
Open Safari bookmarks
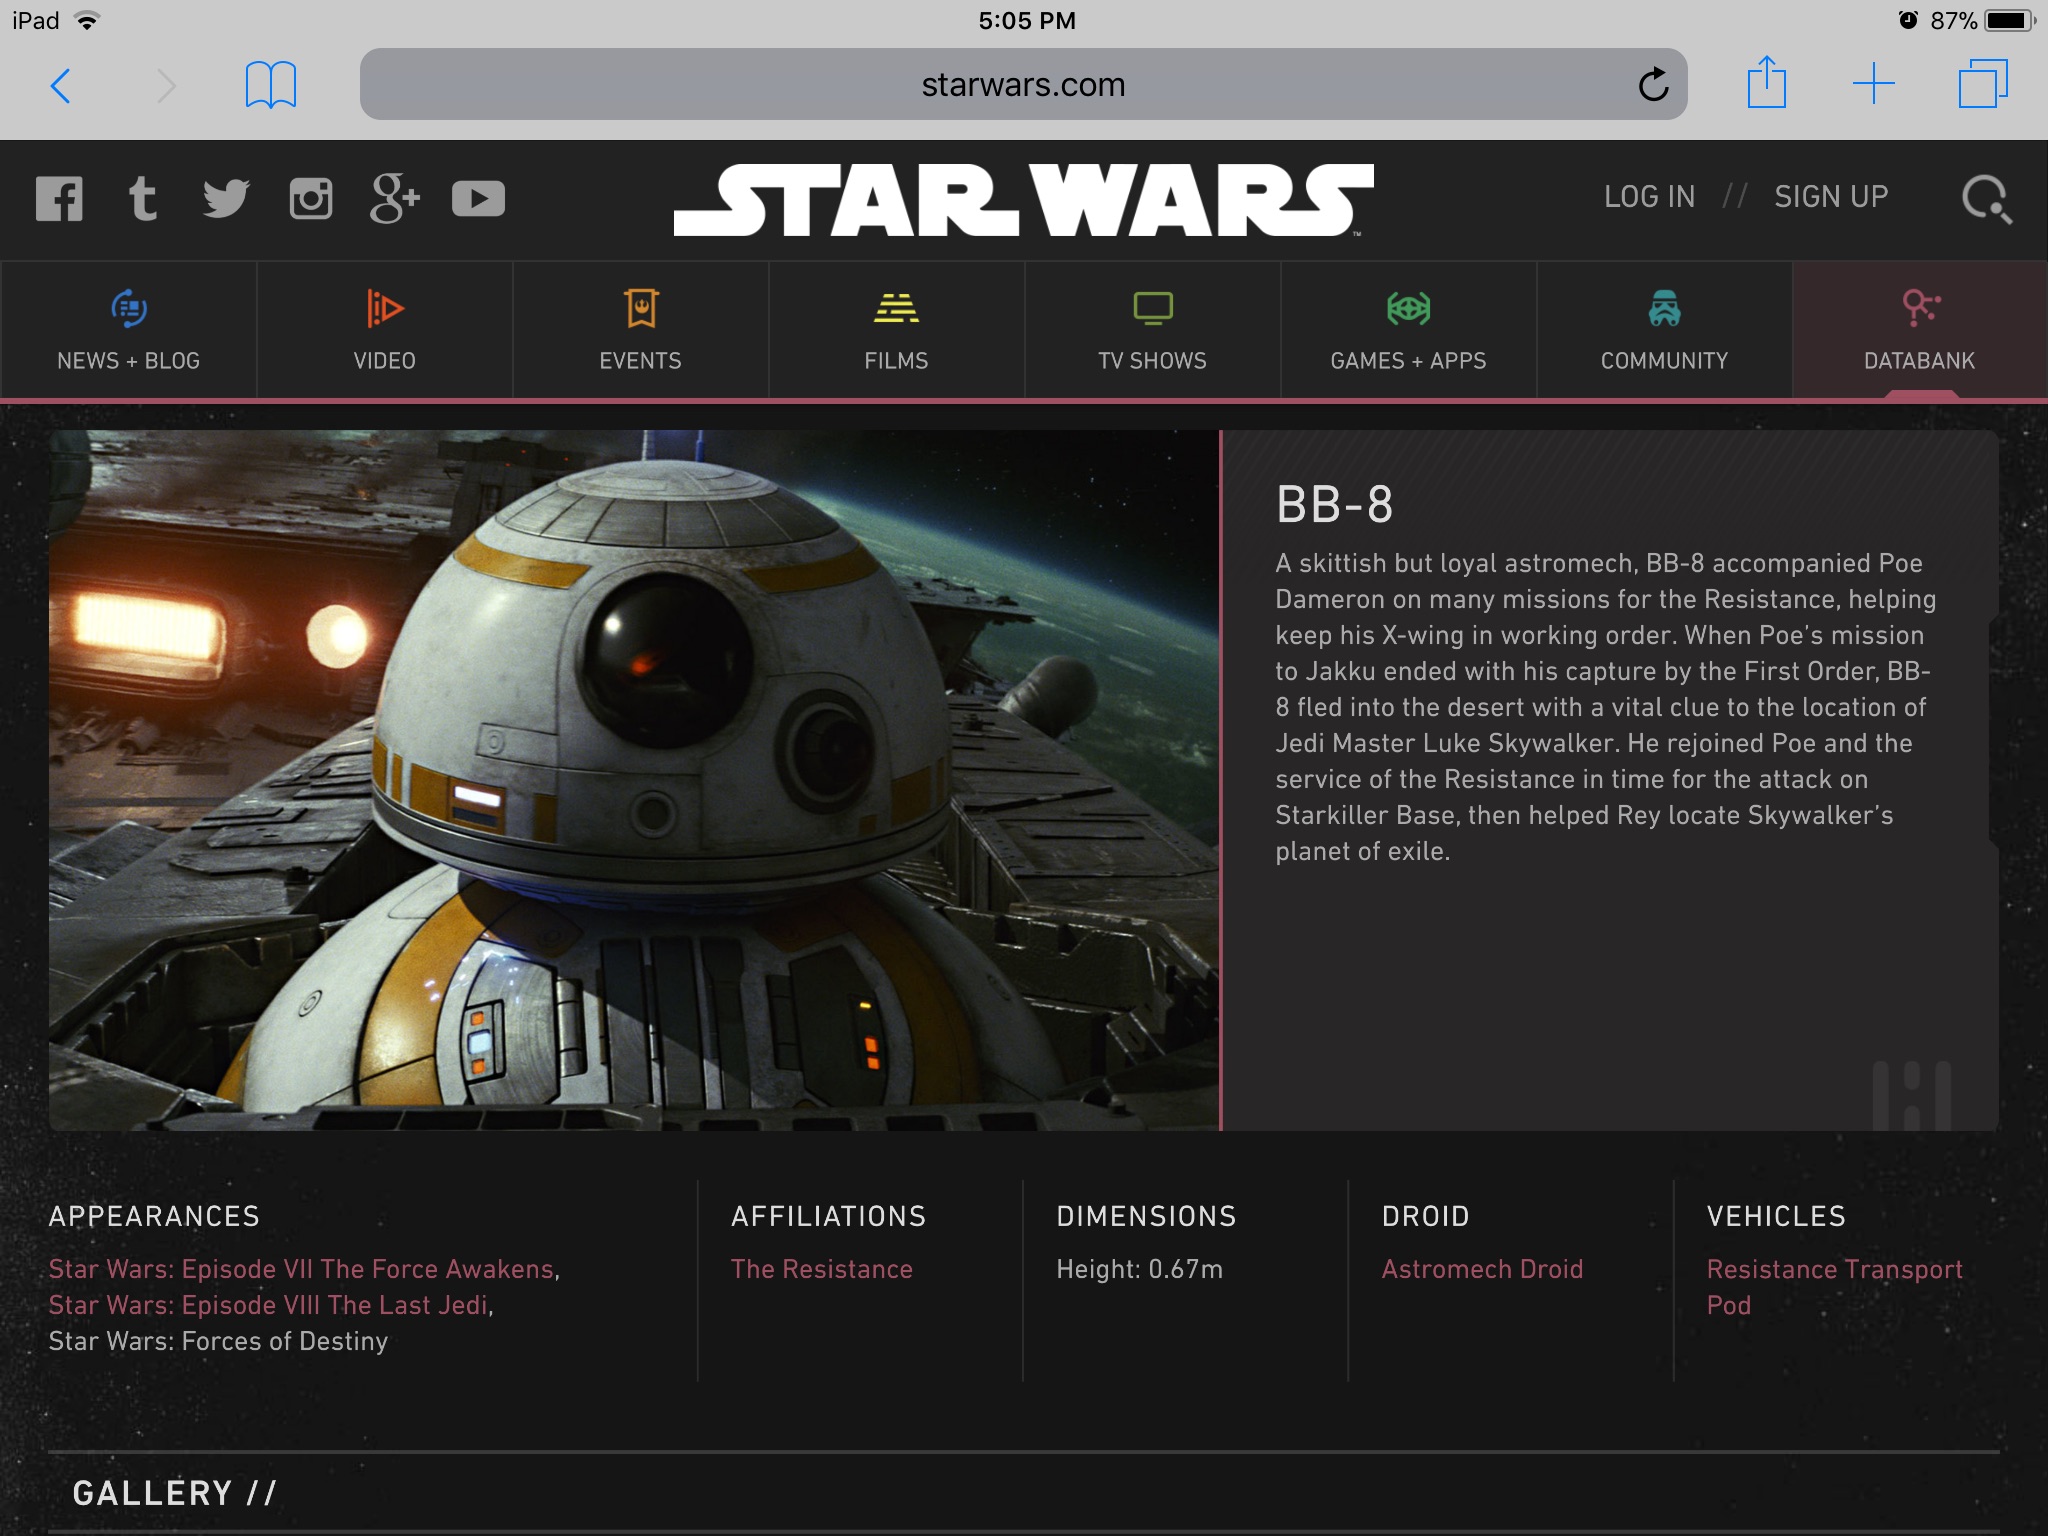click(x=273, y=84)
